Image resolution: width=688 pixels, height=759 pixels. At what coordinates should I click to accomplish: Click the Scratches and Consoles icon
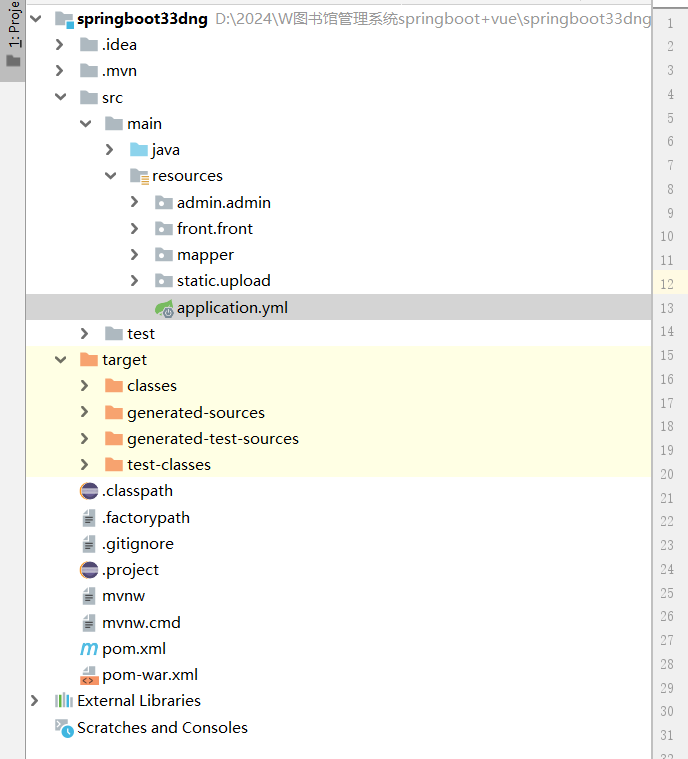[x=64, y=728]
